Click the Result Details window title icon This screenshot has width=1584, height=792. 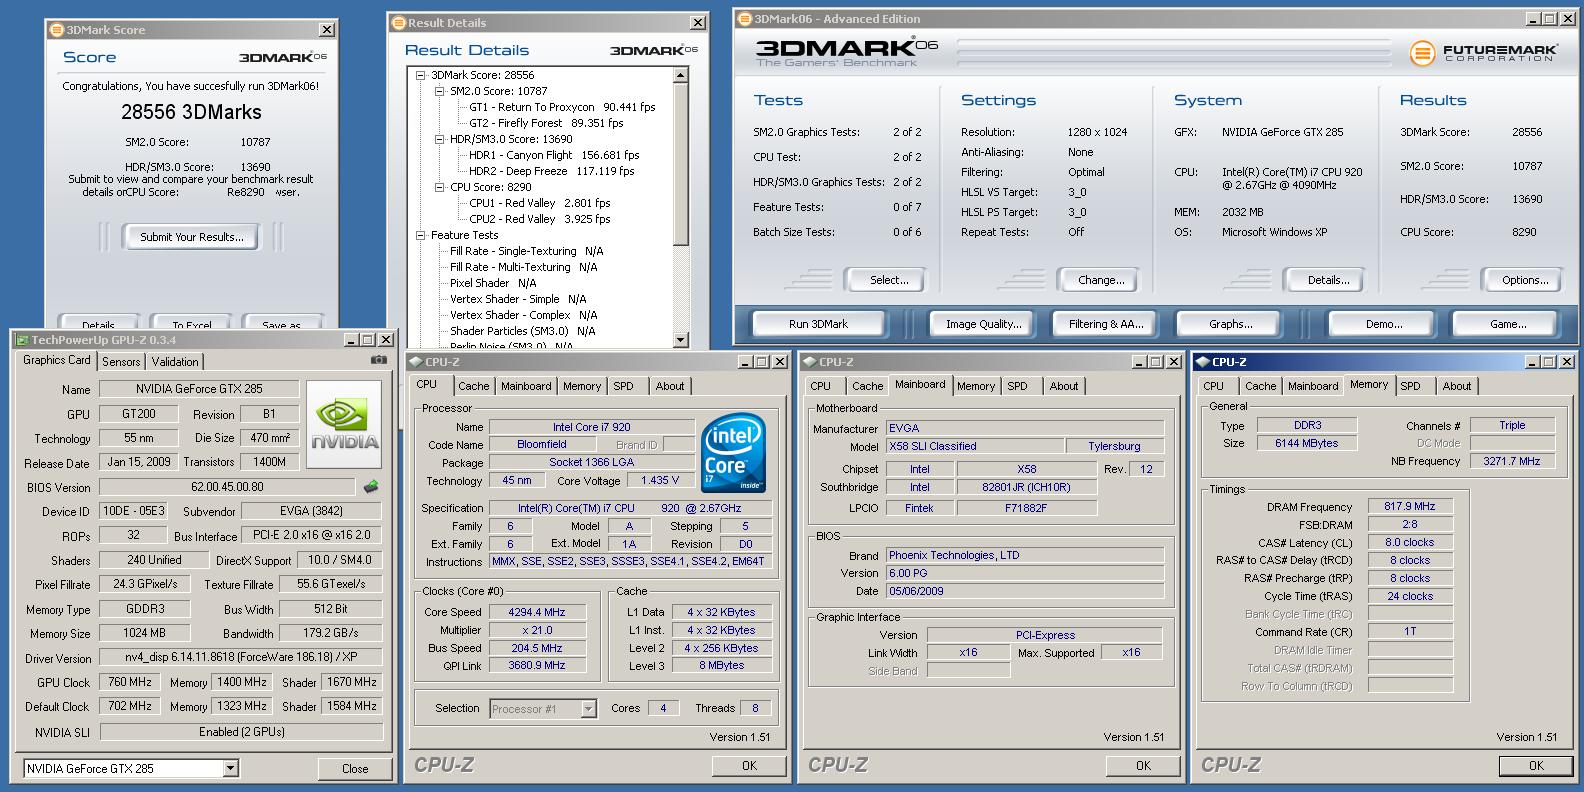click(x=399, y=22)
